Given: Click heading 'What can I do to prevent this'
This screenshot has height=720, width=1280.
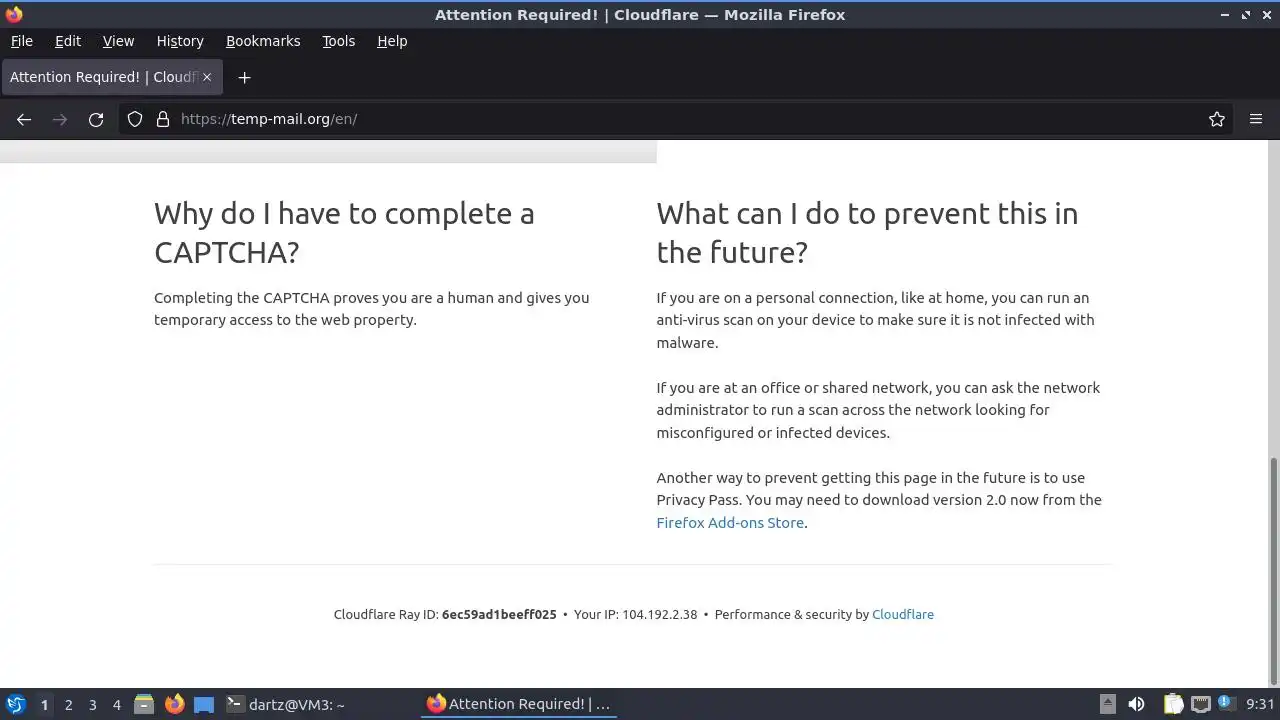Looking at the screenshot, I should (867, 232).
